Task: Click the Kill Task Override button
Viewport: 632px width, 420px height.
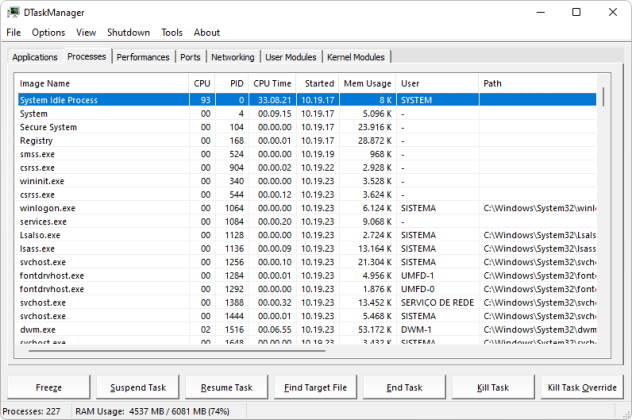Action: [582, 387]
